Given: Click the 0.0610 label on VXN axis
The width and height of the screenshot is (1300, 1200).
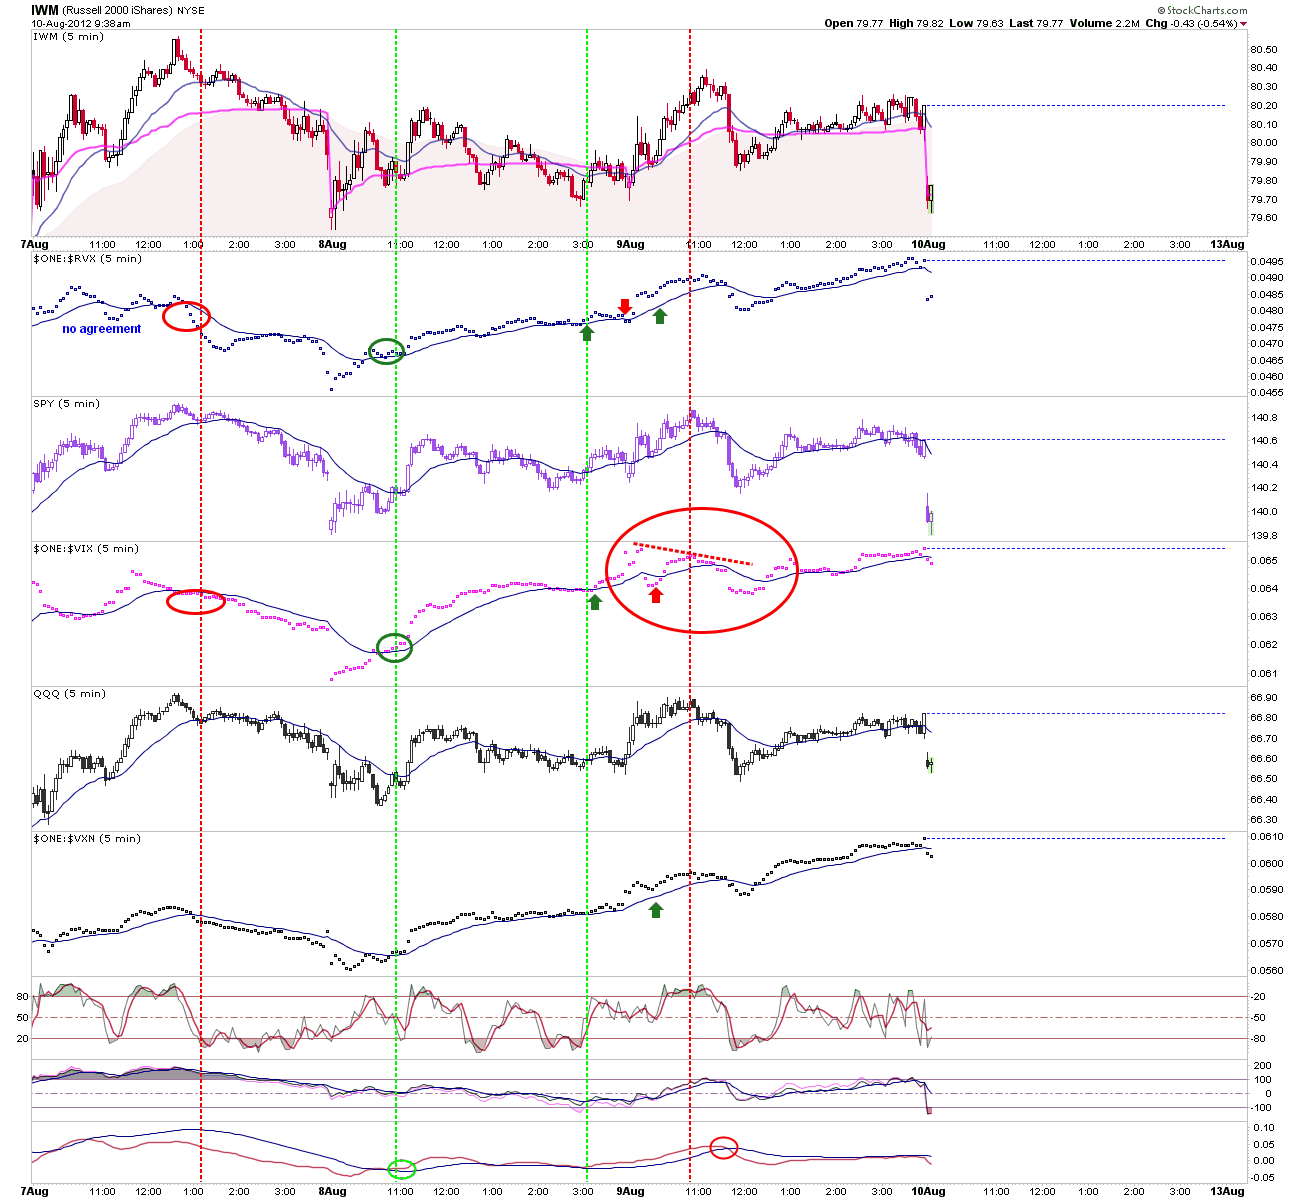Looking at the screenshot, I should [x=1266, y=836].
